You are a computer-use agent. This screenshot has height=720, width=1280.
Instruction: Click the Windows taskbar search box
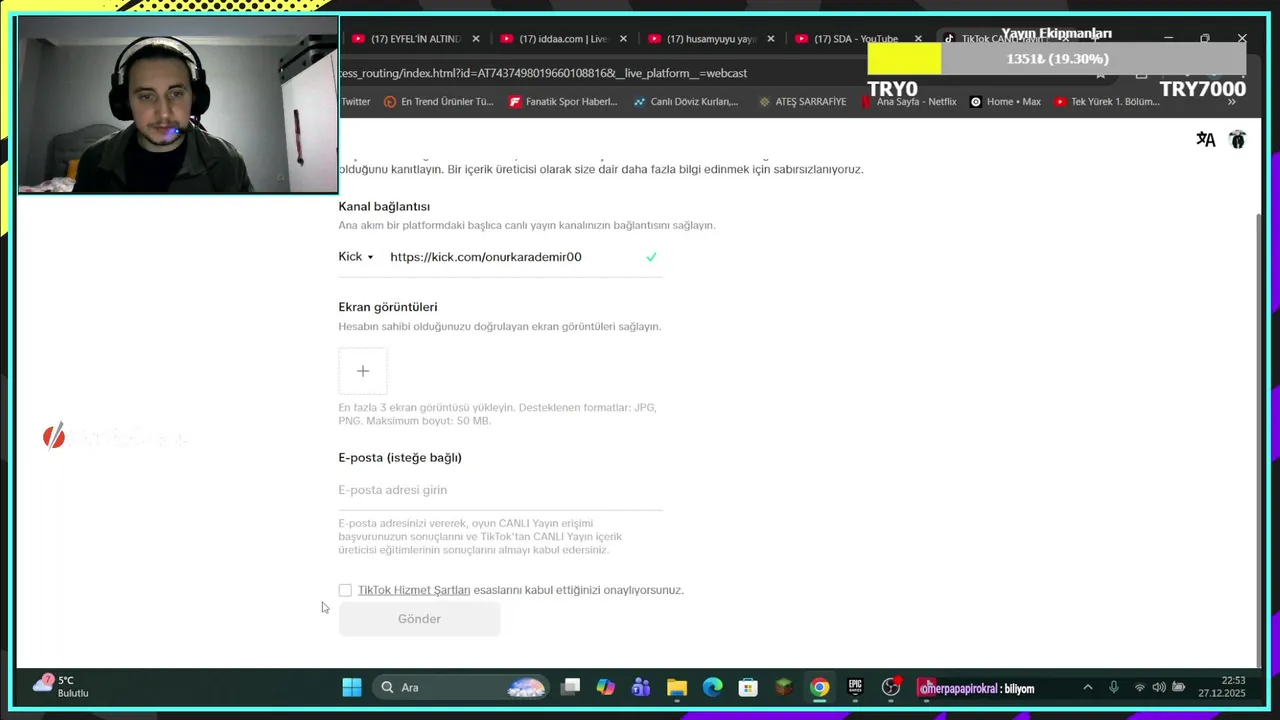[461, 687]
